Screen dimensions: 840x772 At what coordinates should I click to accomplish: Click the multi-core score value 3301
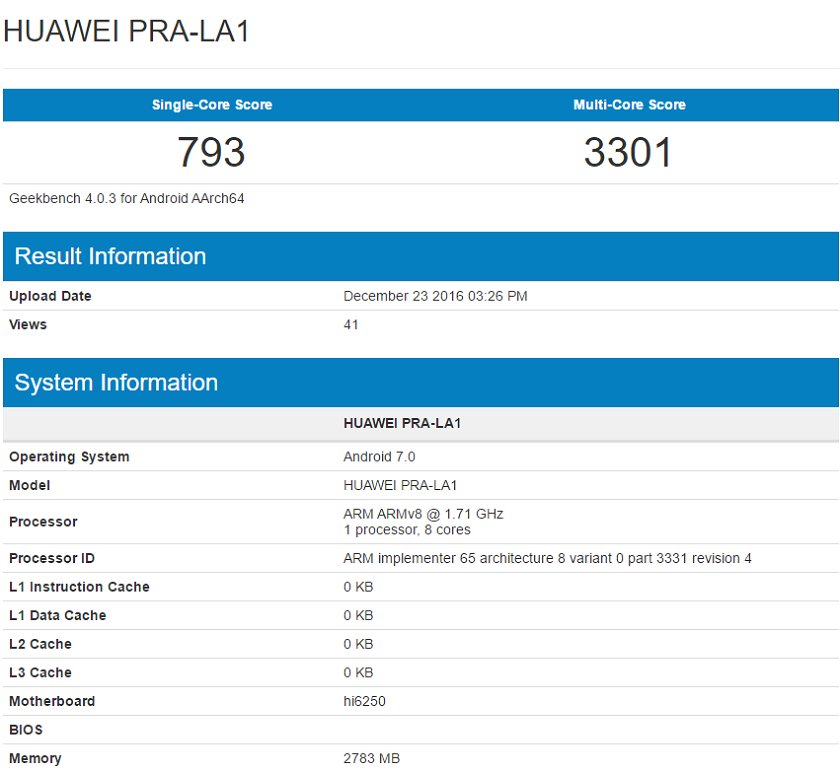pyautogui.click(x=628, y=152)
